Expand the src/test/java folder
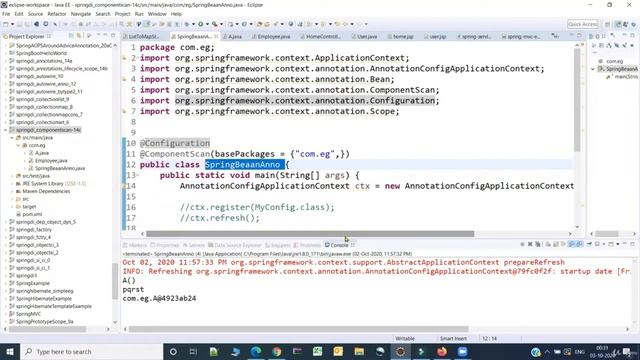This screenshot has height=360, width=640. 12,176
